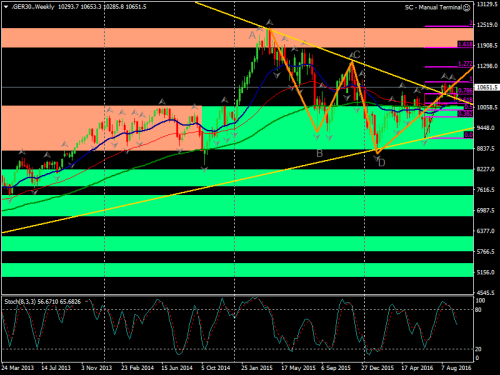Click the 7 Aug 2016 date label
Screen dimensions: 500x375
[x=456, y=368]
